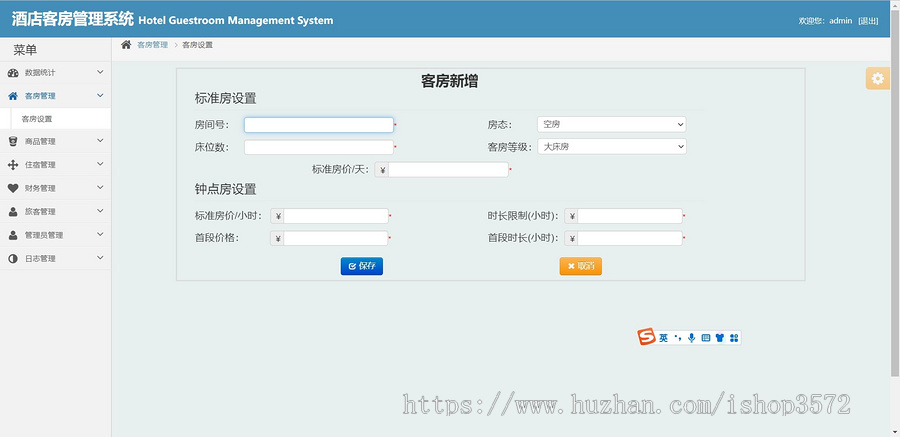Click the 客房新增 form title
This screenshot has width=900, height=437.
pos(449,82)
